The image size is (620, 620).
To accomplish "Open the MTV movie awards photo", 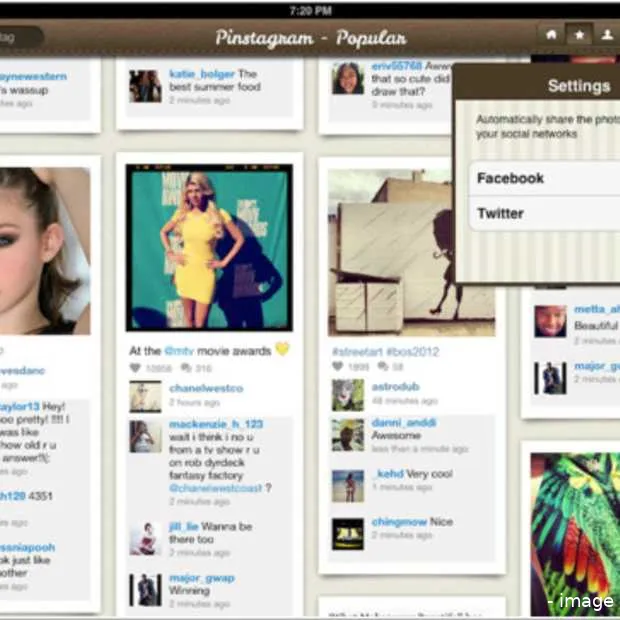I will [x=209, y=248].
